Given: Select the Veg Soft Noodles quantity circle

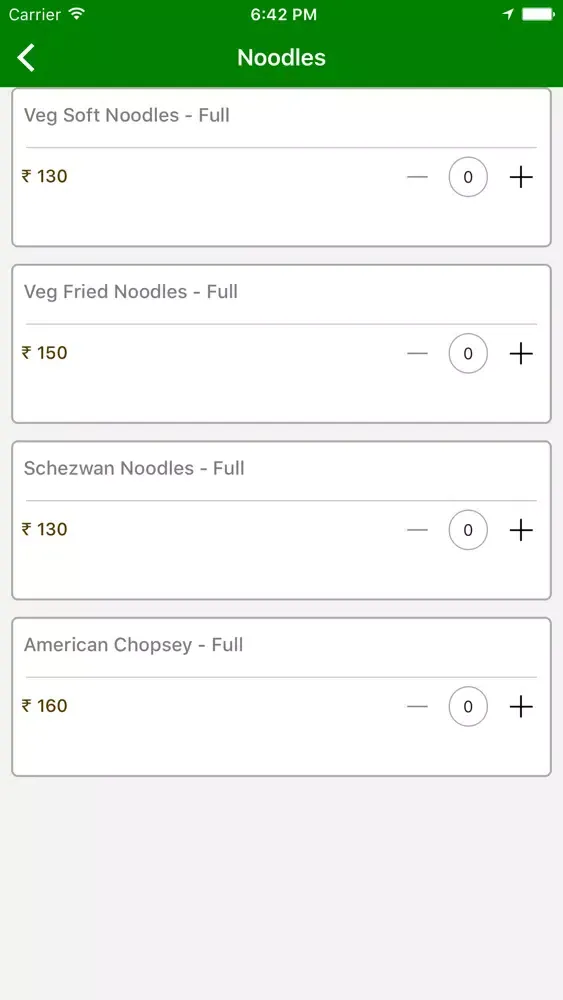Looking at the screenshot, I should 468,177.
